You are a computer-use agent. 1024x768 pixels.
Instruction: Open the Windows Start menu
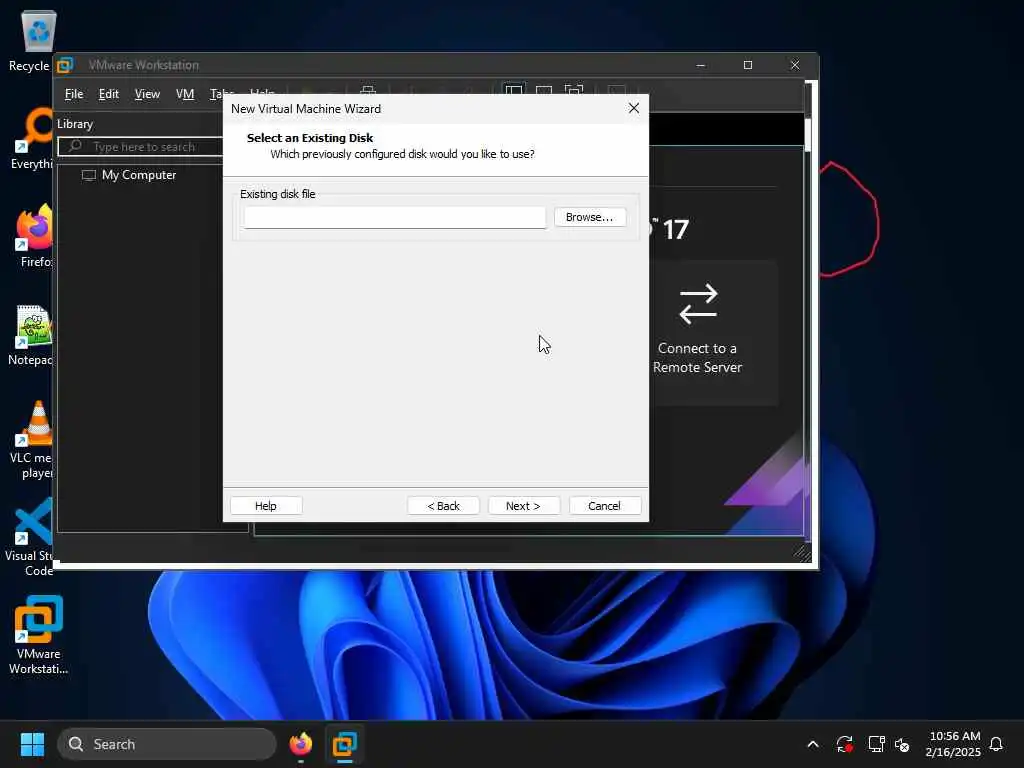32,744
